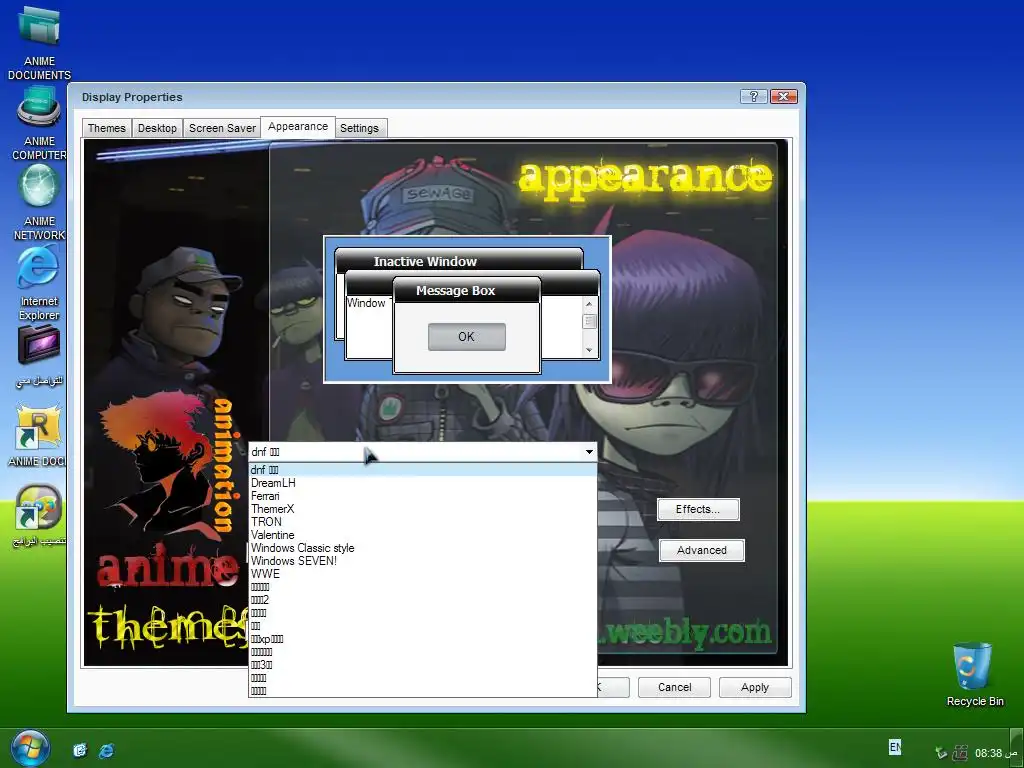Click the Inactive Window title bar preview
This screenshot has height=768, width=1024.
[458, 261]
